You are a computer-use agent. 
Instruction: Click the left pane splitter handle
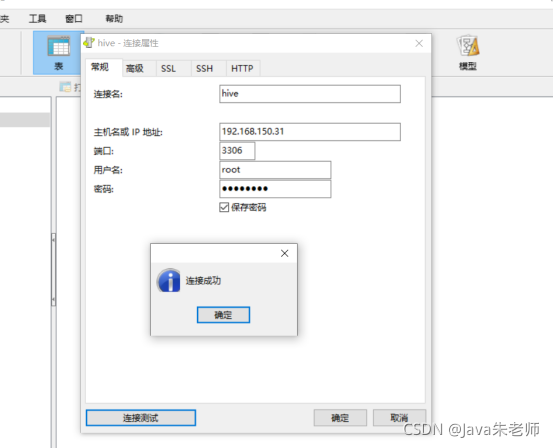click(x=53, y=269)
